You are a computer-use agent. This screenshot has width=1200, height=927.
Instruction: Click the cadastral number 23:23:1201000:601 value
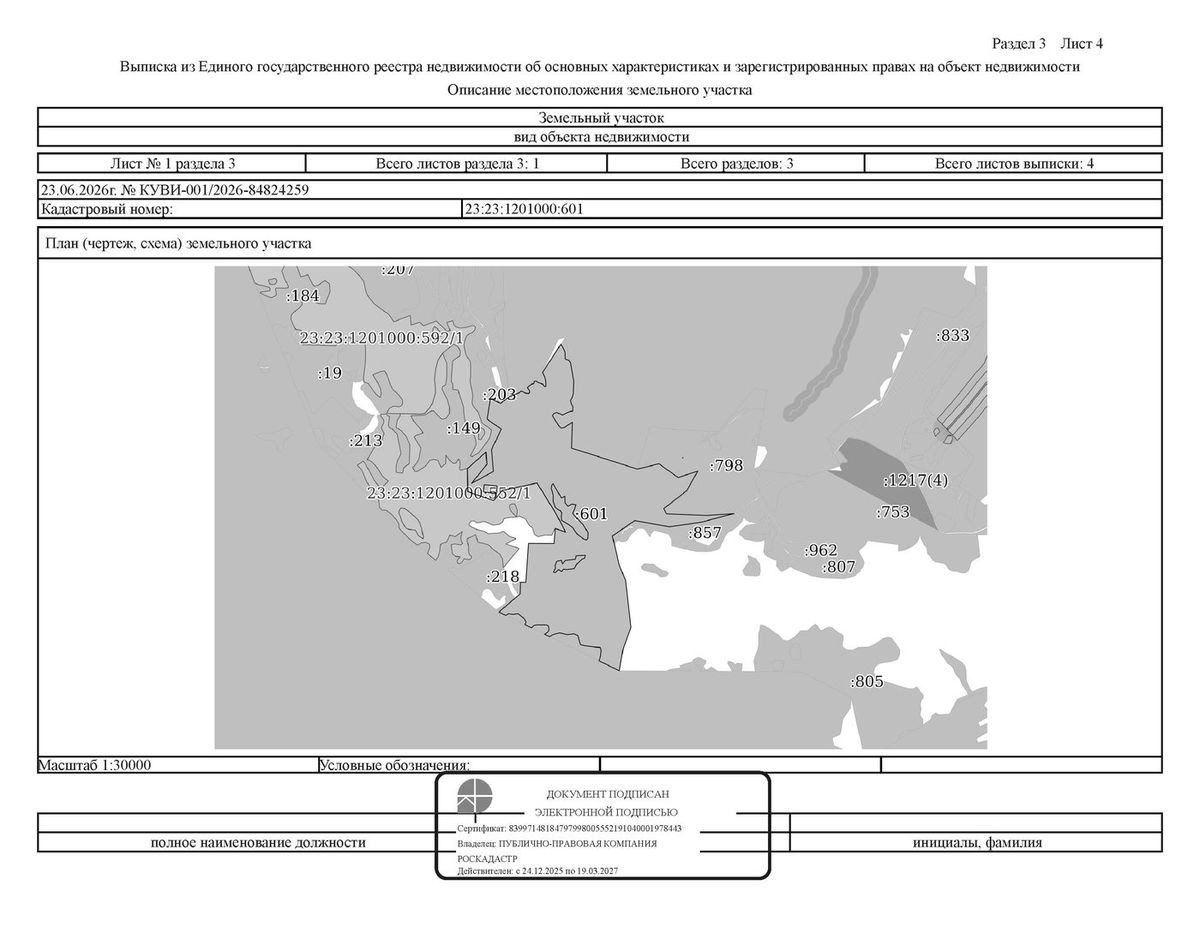point(524,209)
